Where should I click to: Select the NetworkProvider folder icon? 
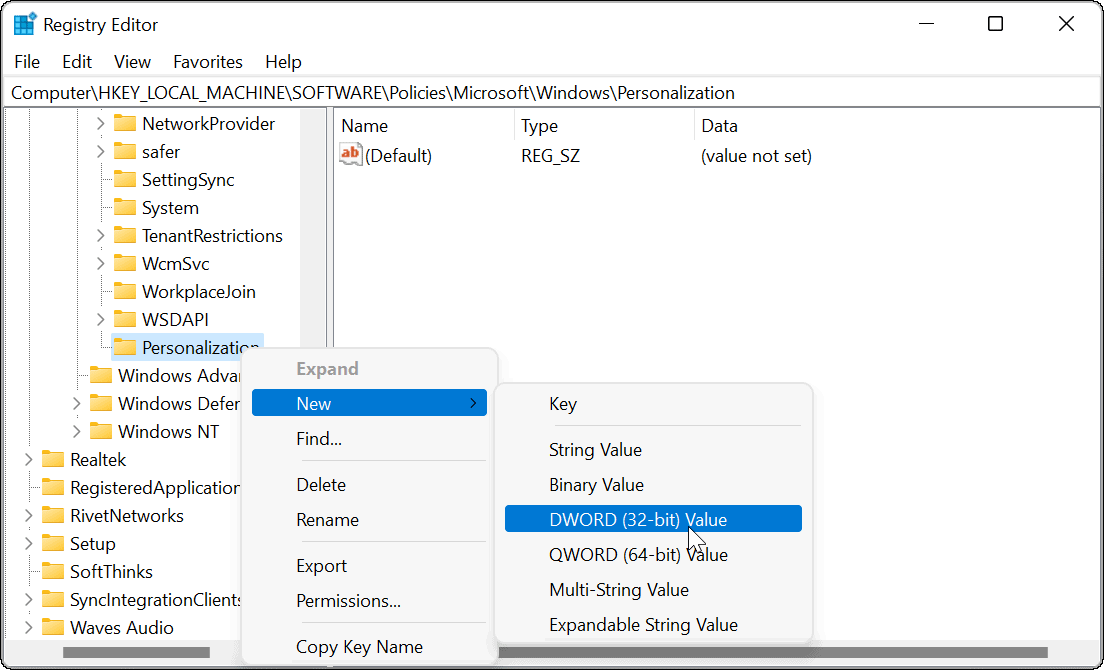pyautogui.click(x=124, y=124)
